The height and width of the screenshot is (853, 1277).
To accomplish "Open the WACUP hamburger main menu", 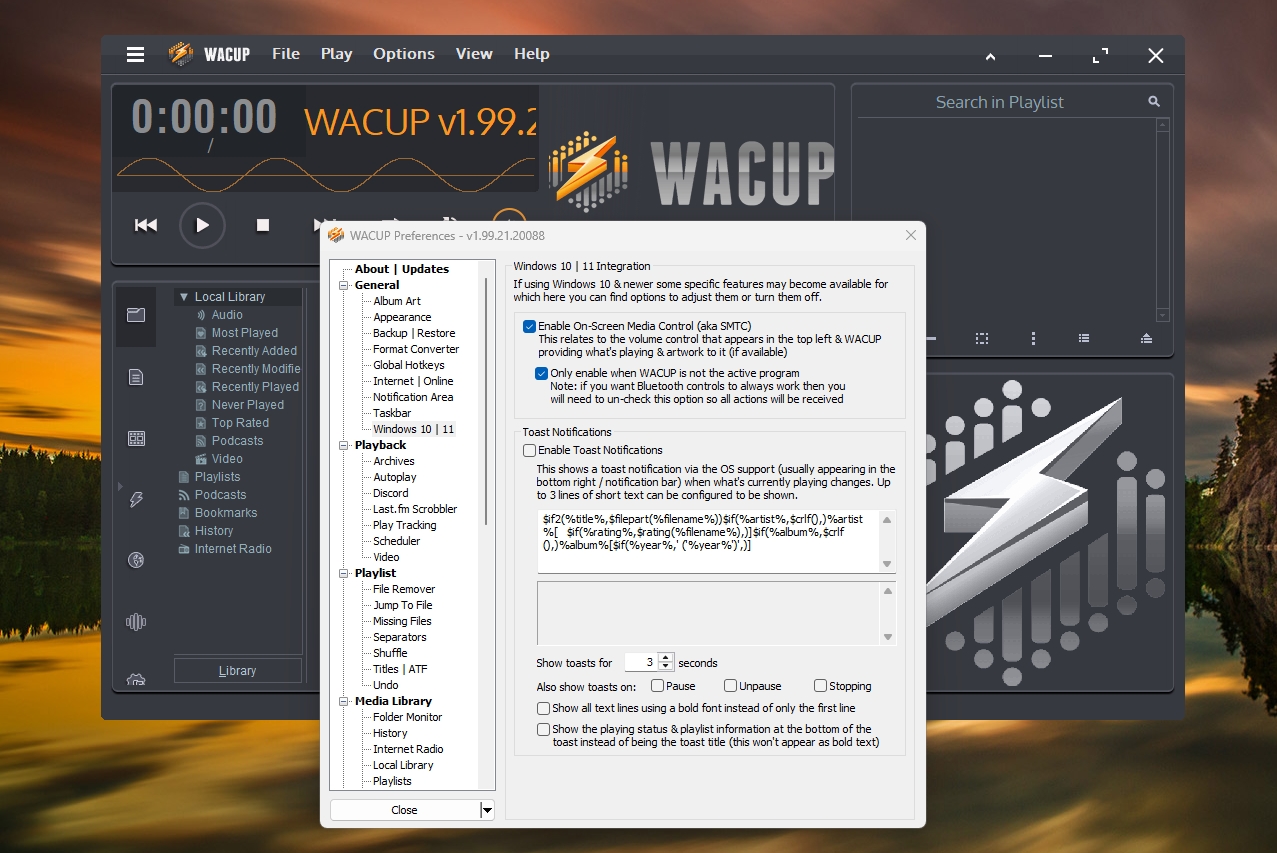I will click(x=136, y=55).
